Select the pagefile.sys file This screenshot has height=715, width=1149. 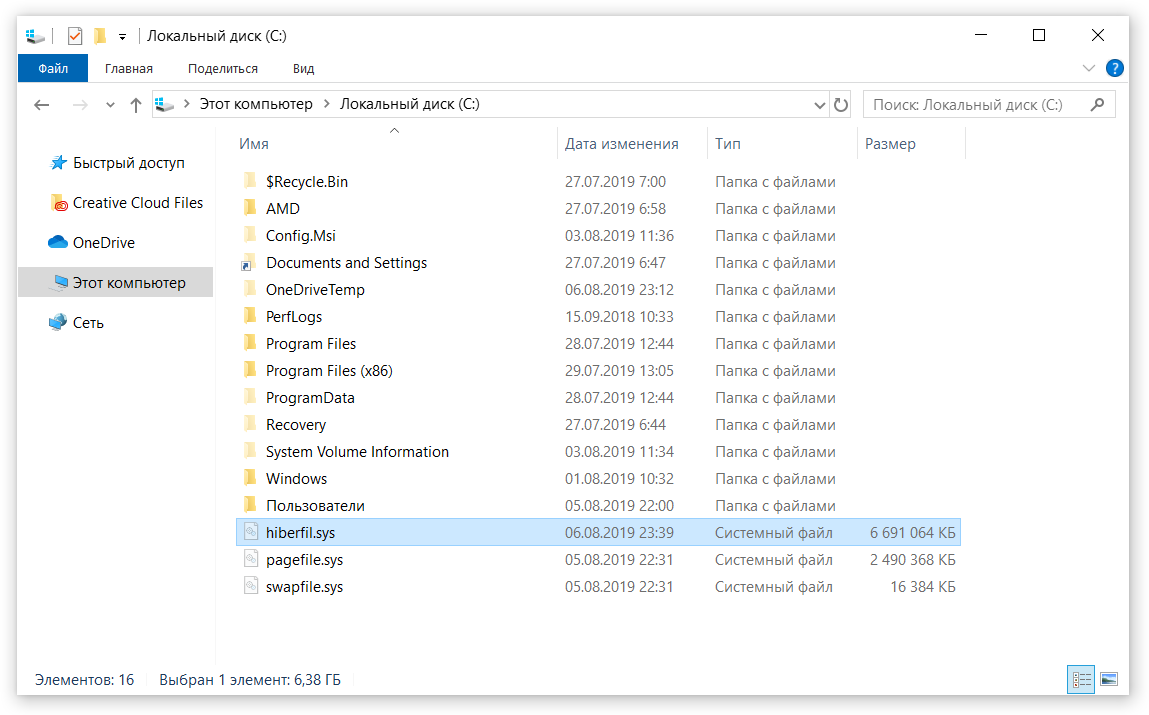[304, 560]
